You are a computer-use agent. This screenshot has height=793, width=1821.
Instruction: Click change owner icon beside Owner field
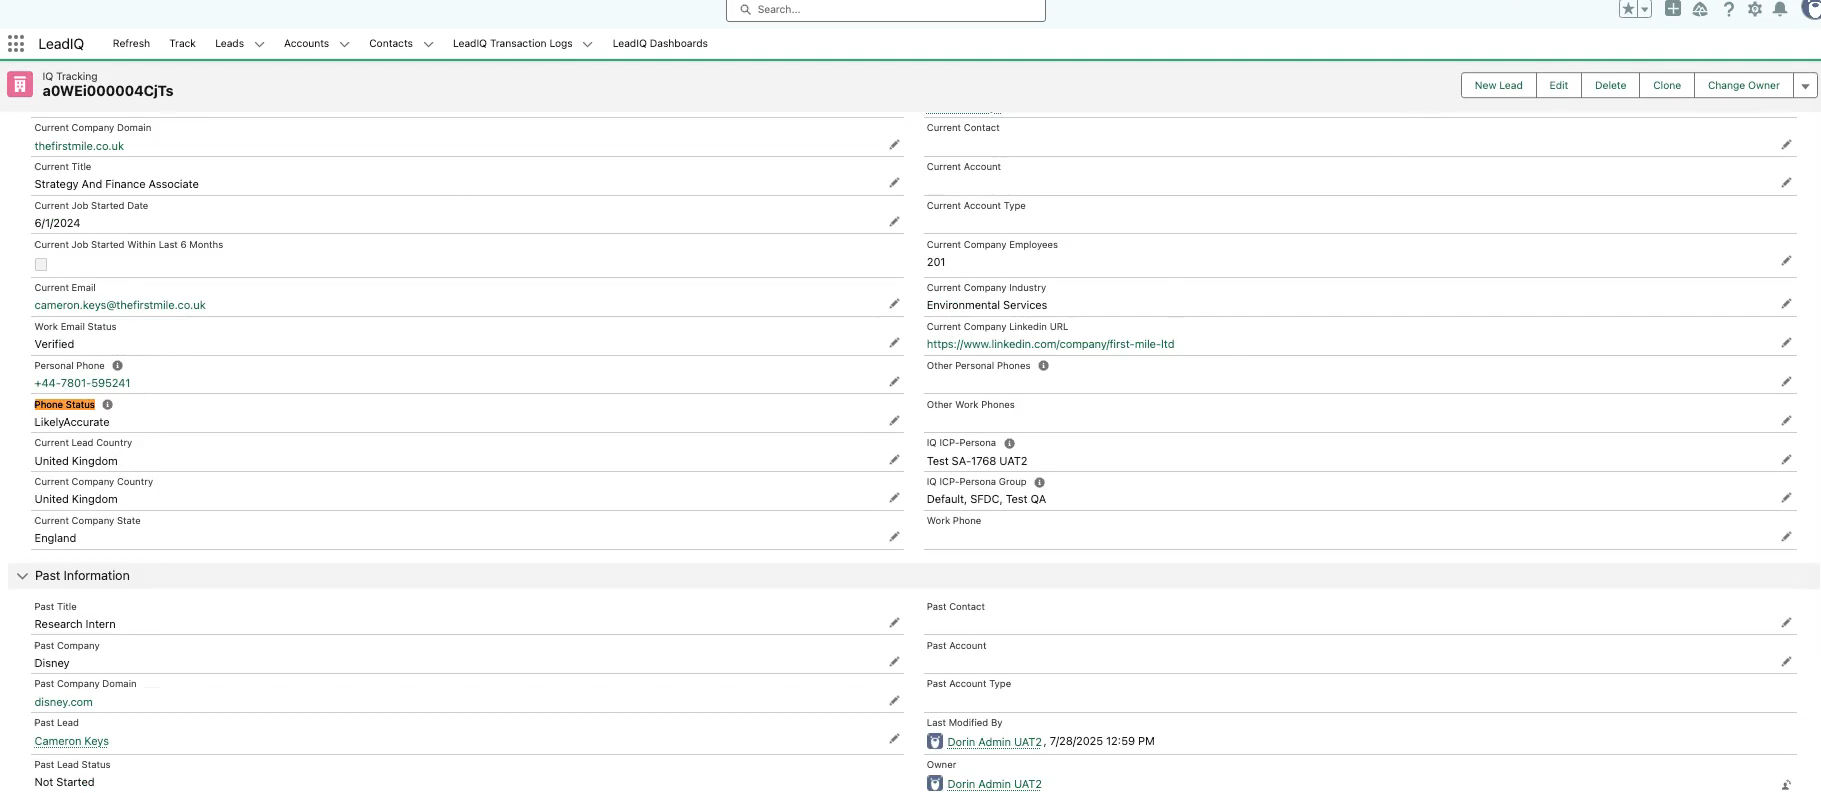click(x=1786, y=785)
